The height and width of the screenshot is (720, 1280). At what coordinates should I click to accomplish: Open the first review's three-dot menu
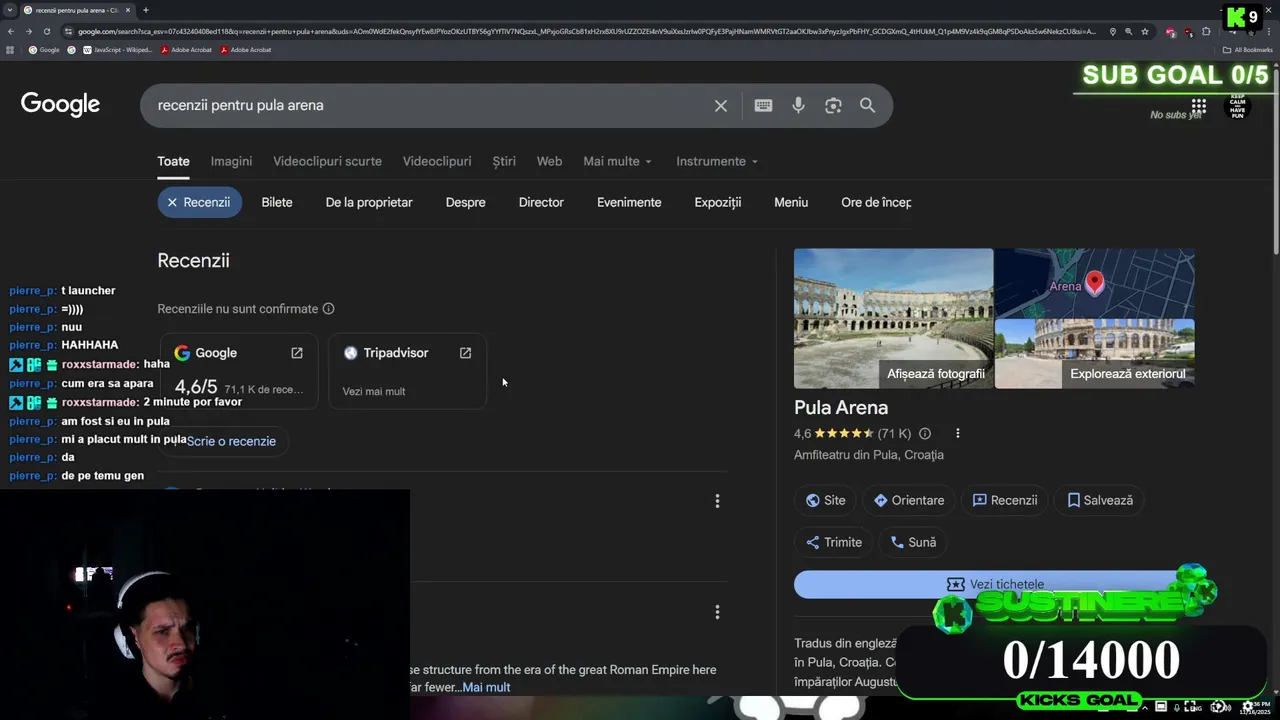coord(717,501)
